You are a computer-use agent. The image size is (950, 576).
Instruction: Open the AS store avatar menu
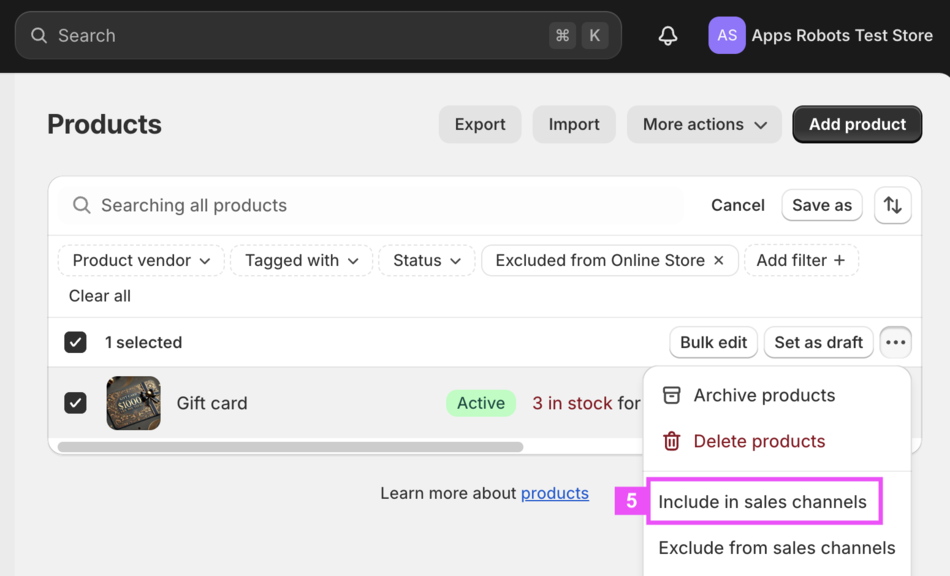coord(727,36)
